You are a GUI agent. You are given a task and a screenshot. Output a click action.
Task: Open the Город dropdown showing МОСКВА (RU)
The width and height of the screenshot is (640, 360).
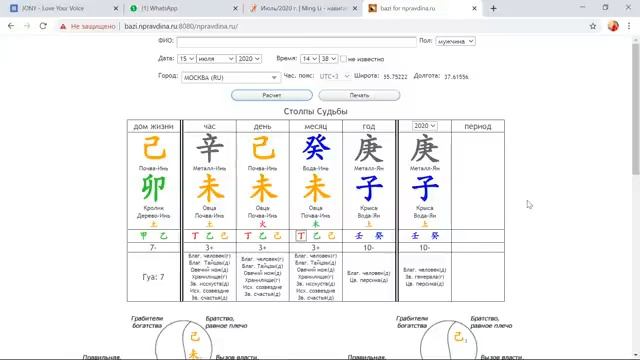coord(231,77)
